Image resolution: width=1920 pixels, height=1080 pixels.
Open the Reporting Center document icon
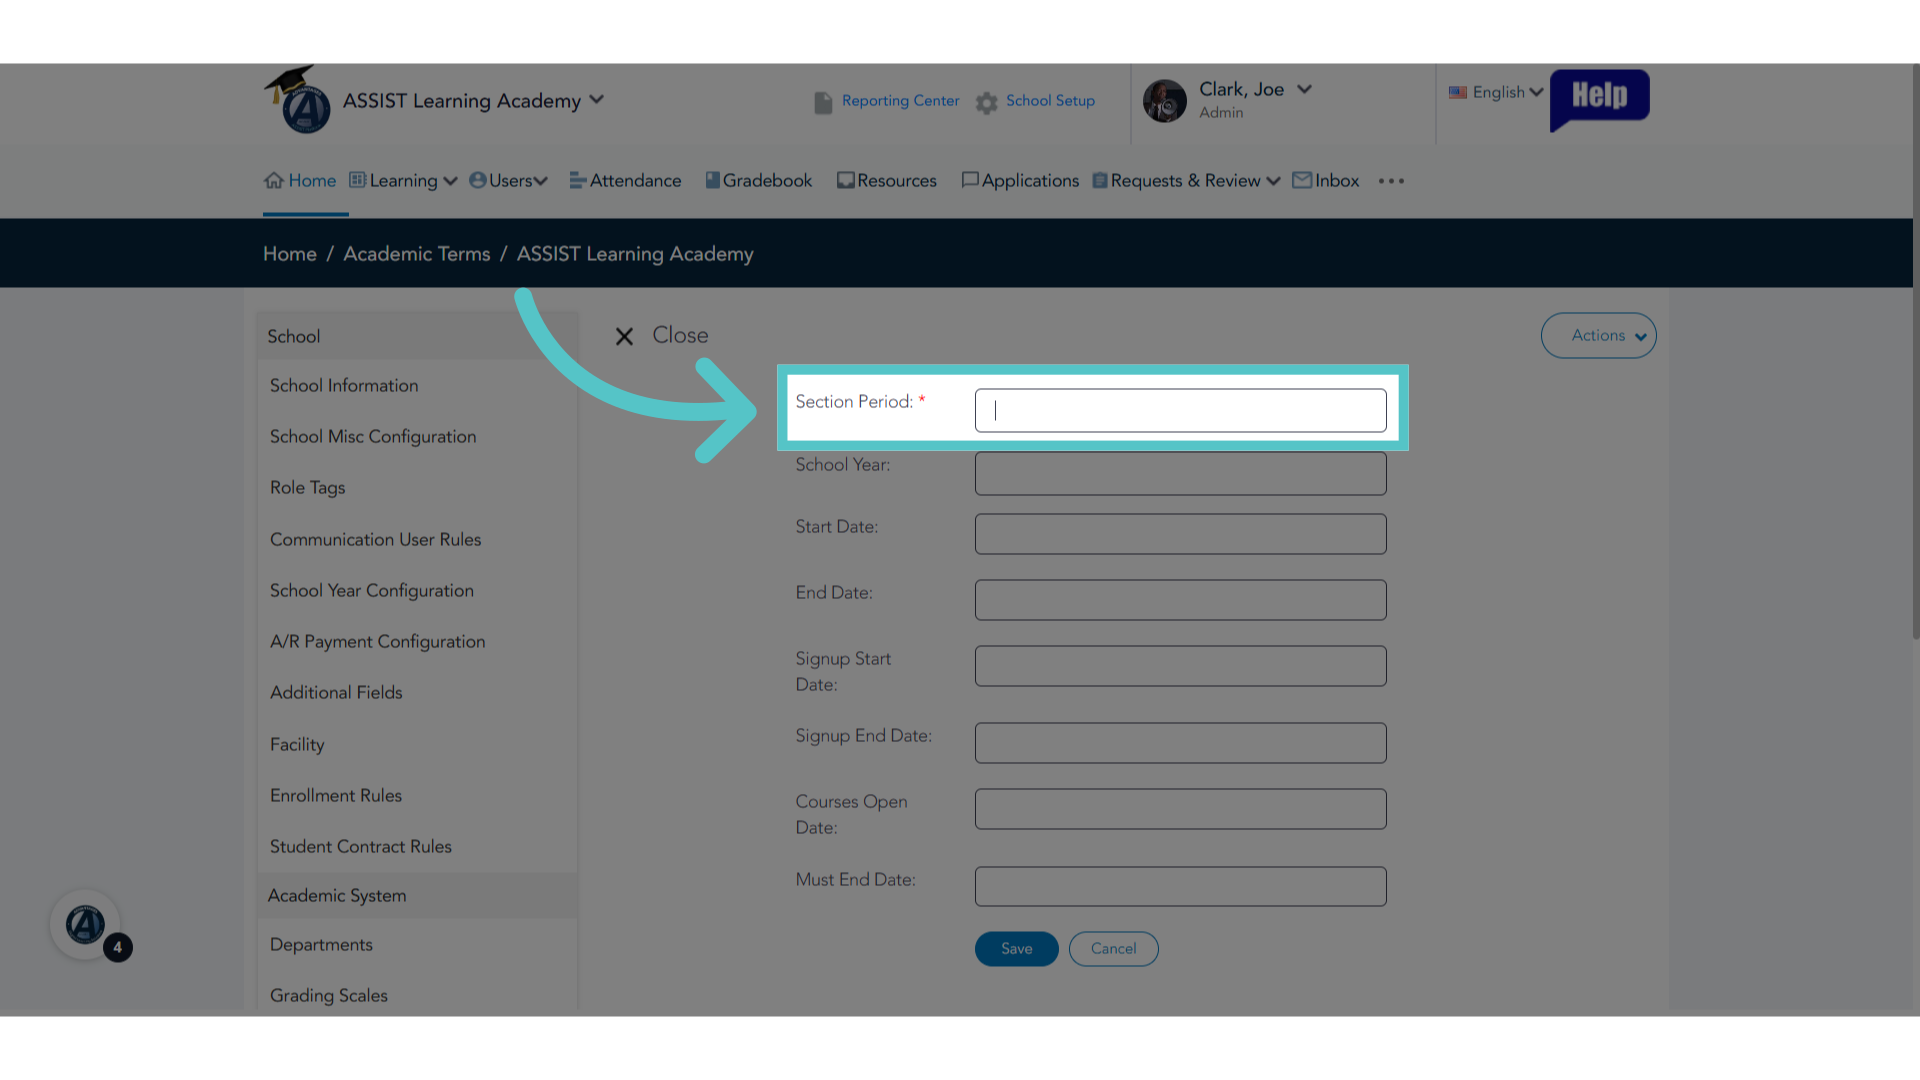click(x=823, y=102)
